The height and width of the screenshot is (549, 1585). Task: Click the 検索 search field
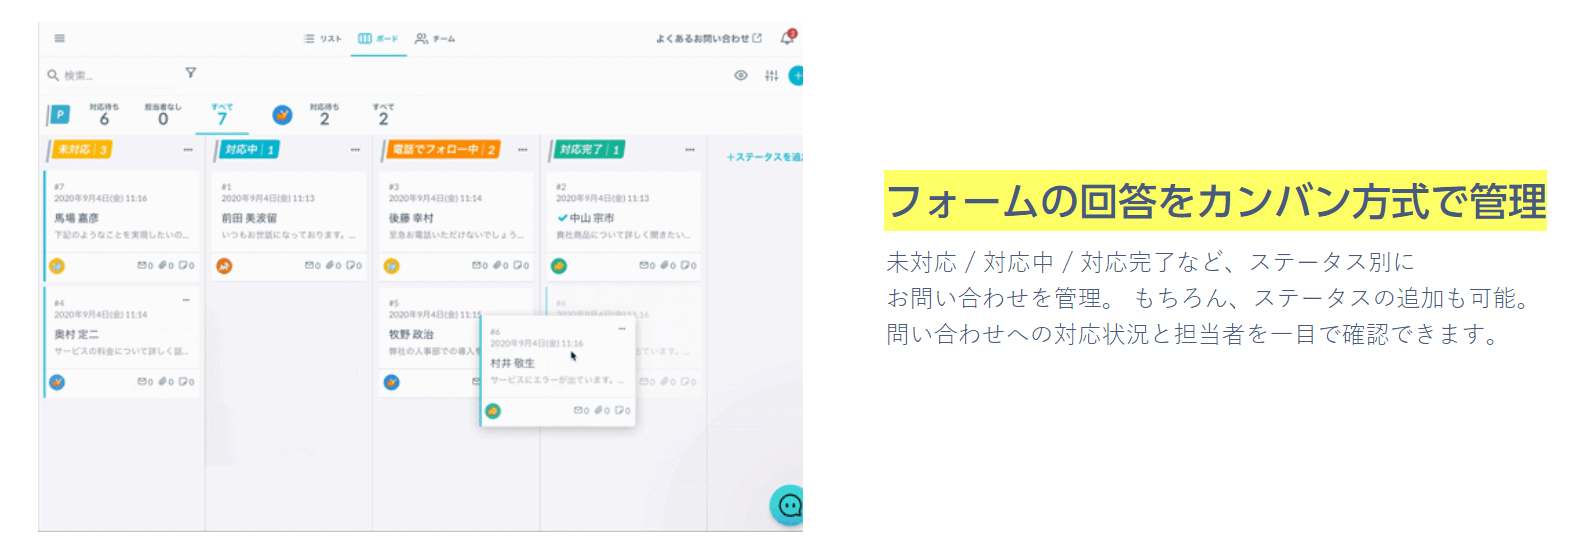[x=100, y=75]
